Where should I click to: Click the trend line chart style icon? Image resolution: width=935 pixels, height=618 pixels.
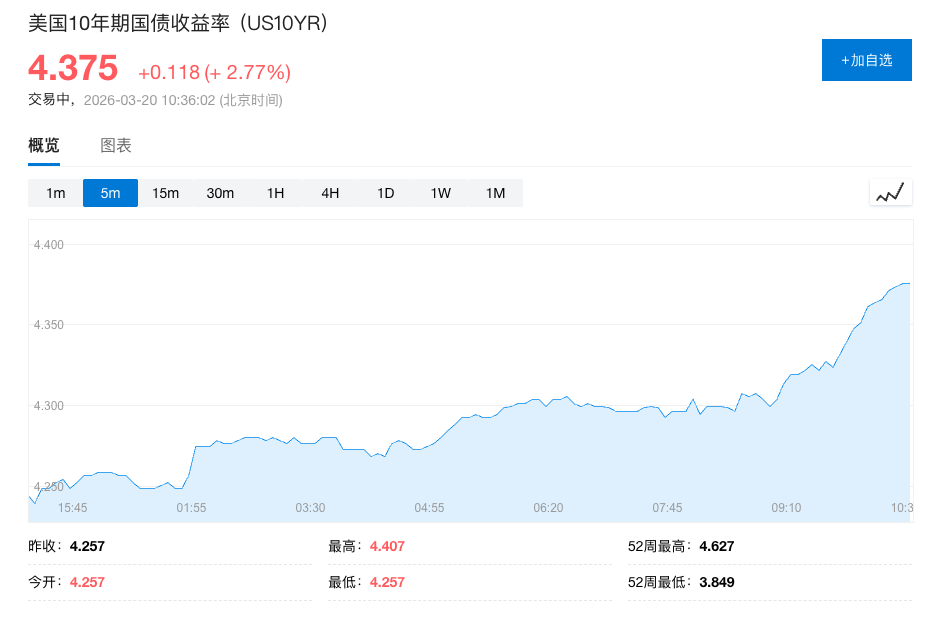[889, 192]
